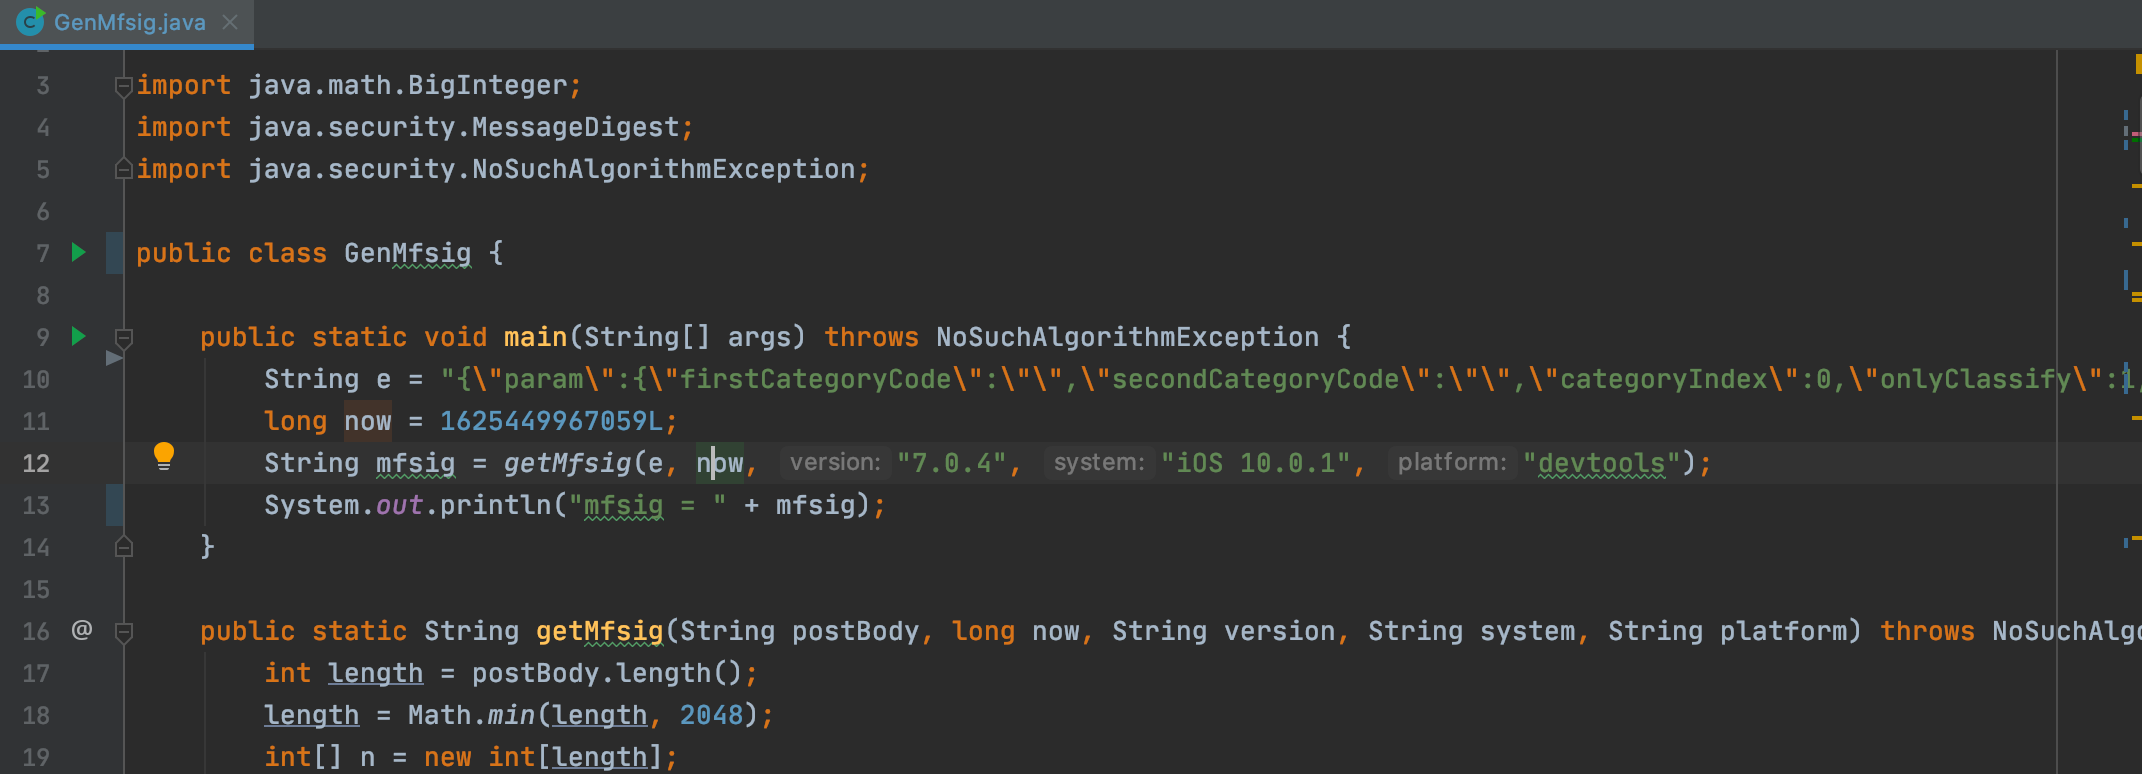Screen dimensions: 2142x774
Task: Click line number 12 in gutter
Action: click(36, 463)
